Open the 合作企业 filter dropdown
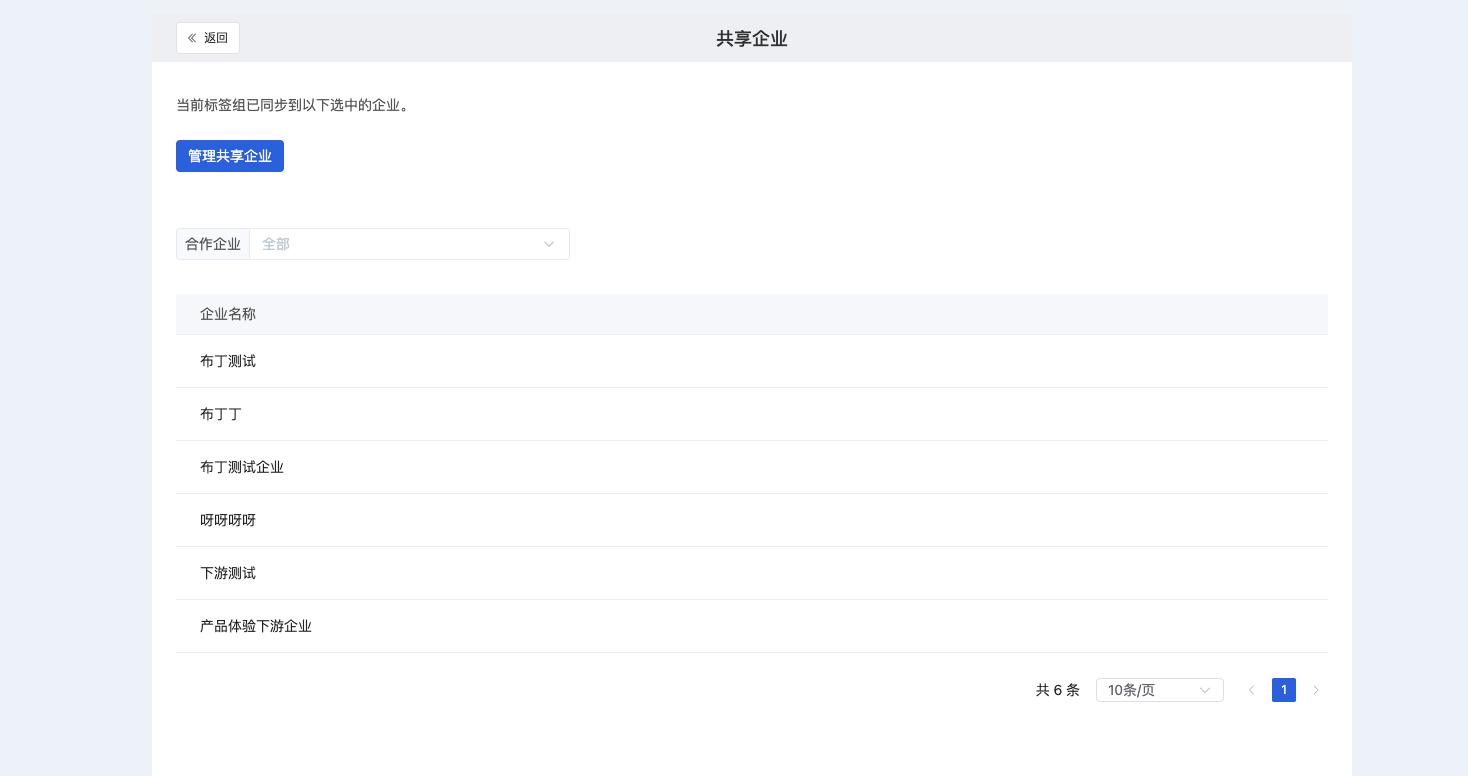Screen dimensions: 1468x776 [x=409, y=244]
